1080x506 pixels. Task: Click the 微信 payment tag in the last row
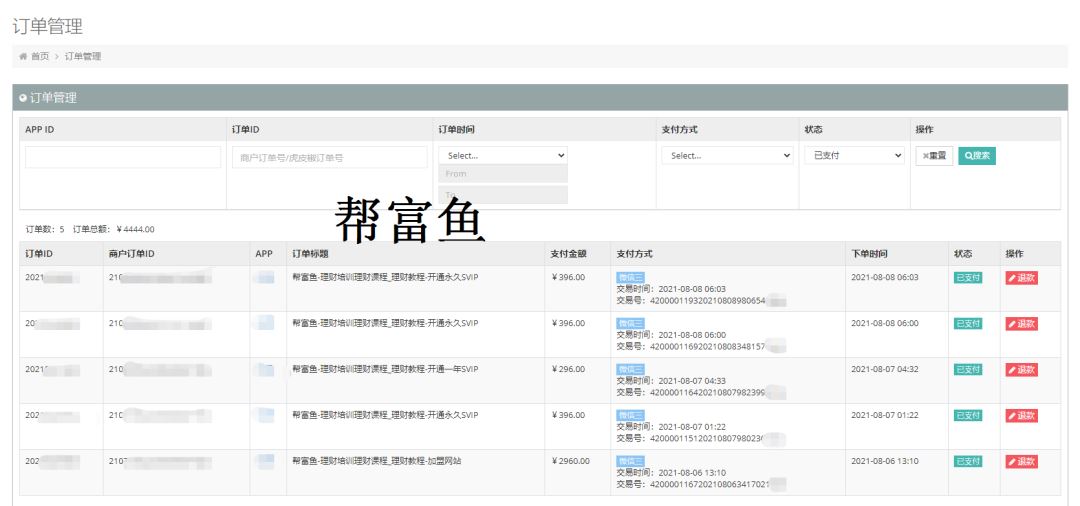click(x=630, y=462)
